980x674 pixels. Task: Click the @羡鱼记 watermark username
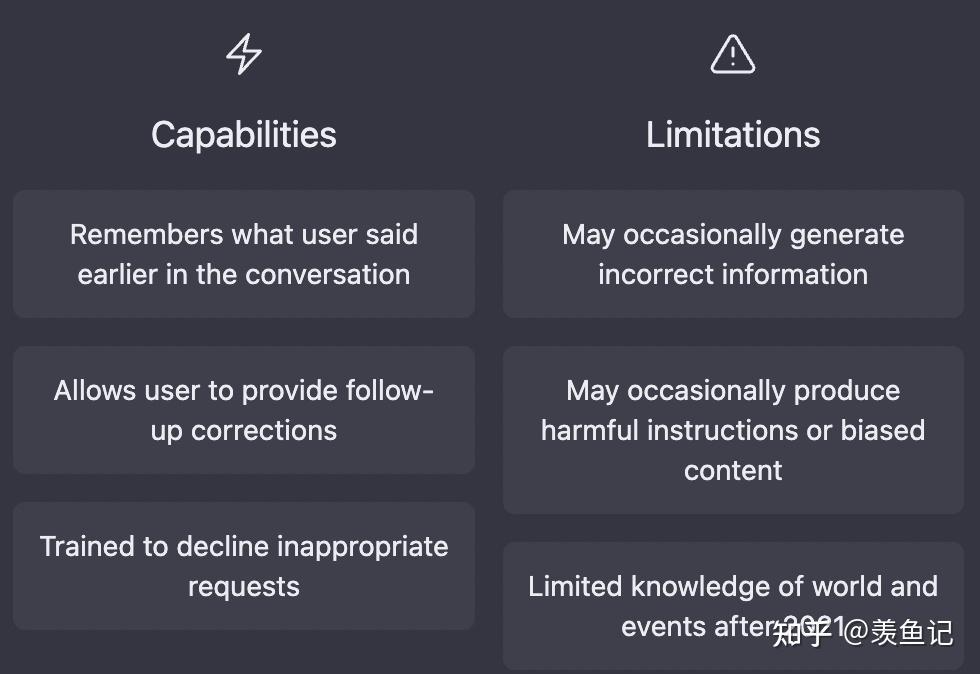pos(898,632)
